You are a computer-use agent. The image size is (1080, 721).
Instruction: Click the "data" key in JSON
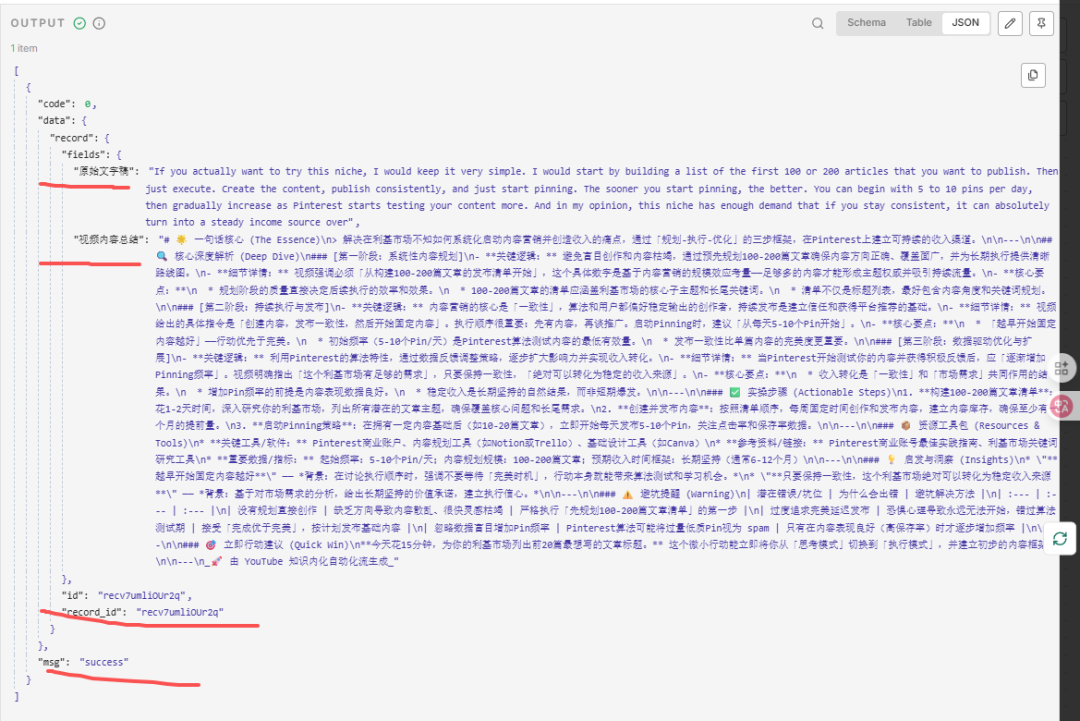point(55,120)
